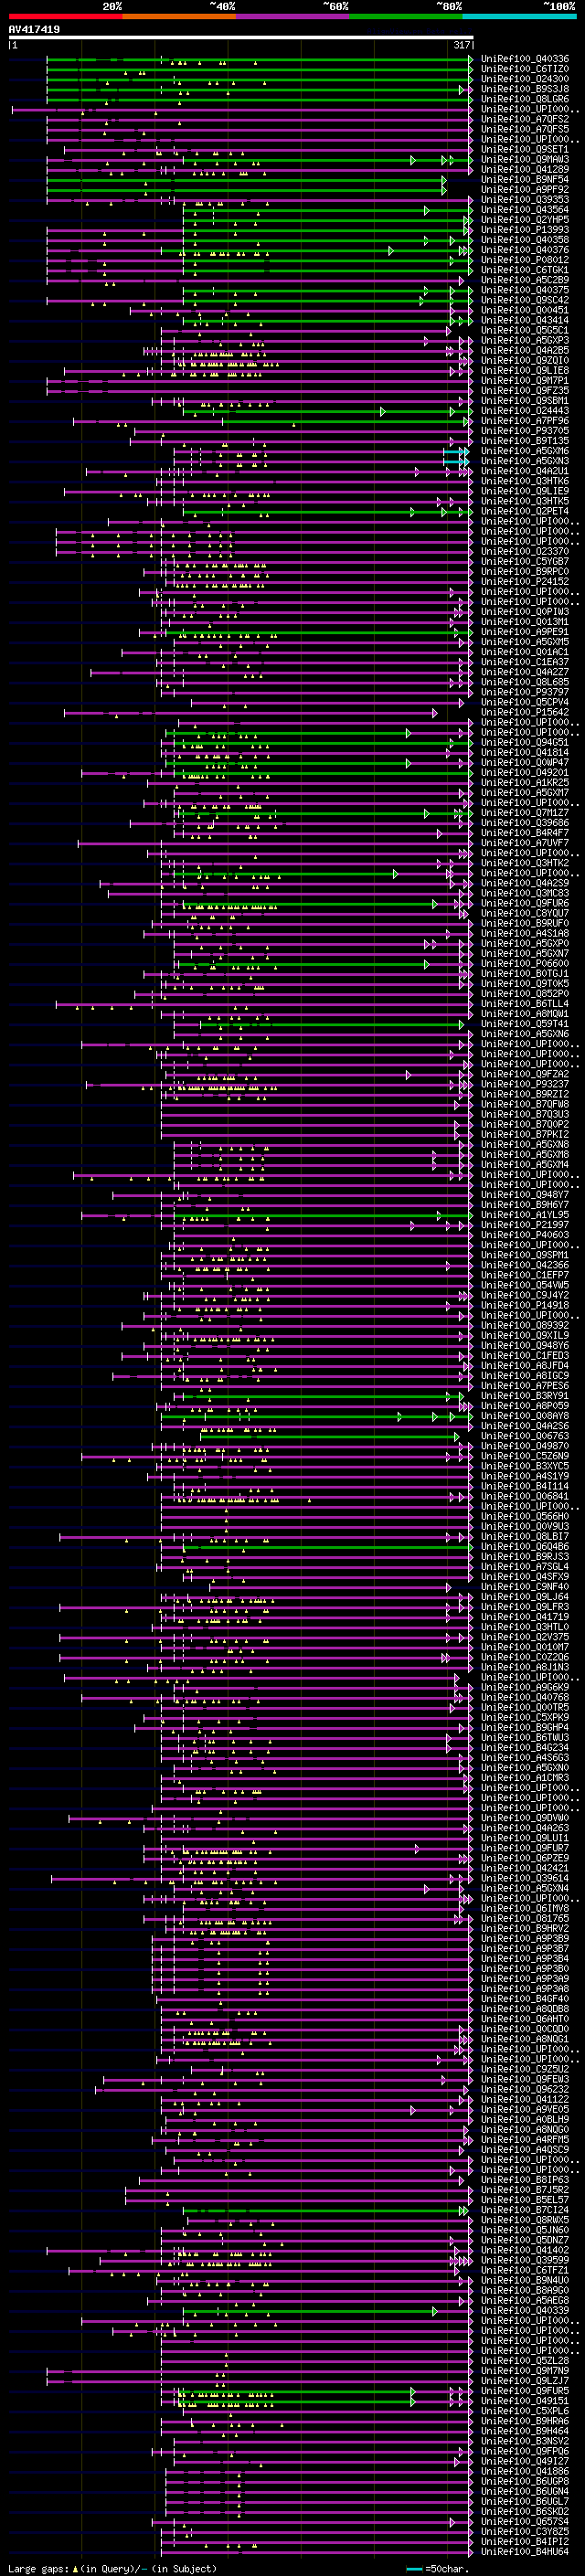Click the =50char. scale legend

438,2568
